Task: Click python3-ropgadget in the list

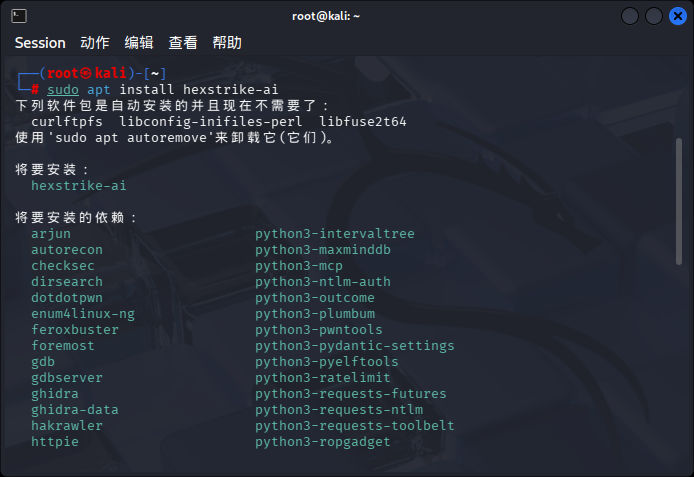Action: [323, 442]
